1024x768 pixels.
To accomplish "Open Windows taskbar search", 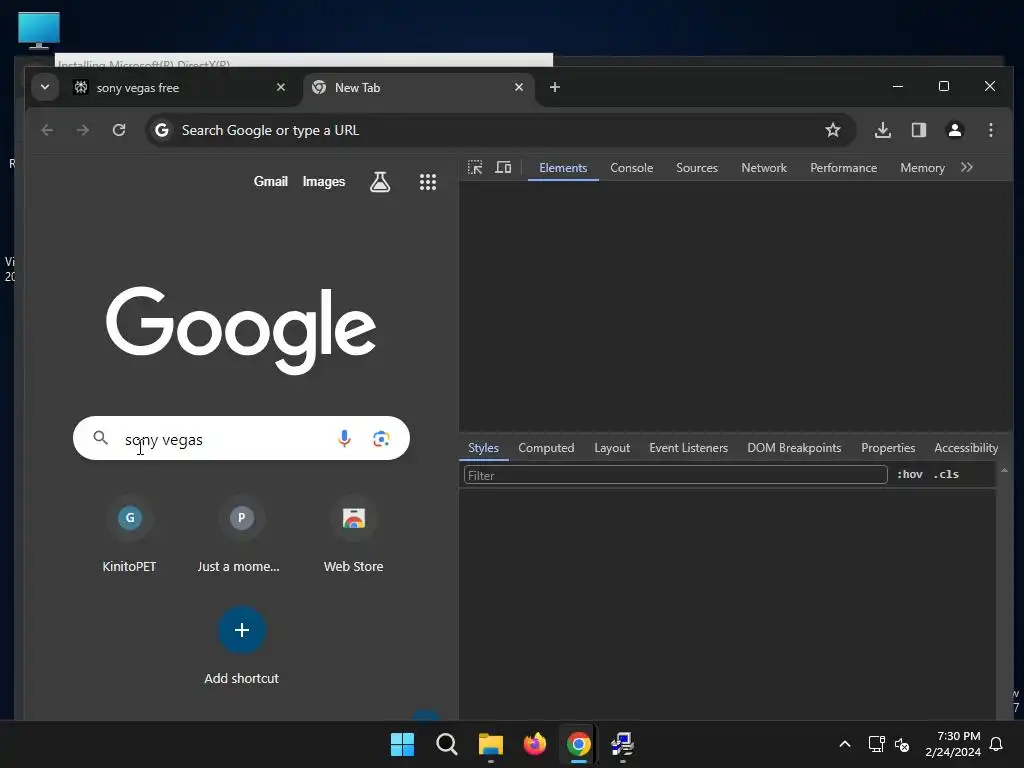I will (x=447, y=744).
